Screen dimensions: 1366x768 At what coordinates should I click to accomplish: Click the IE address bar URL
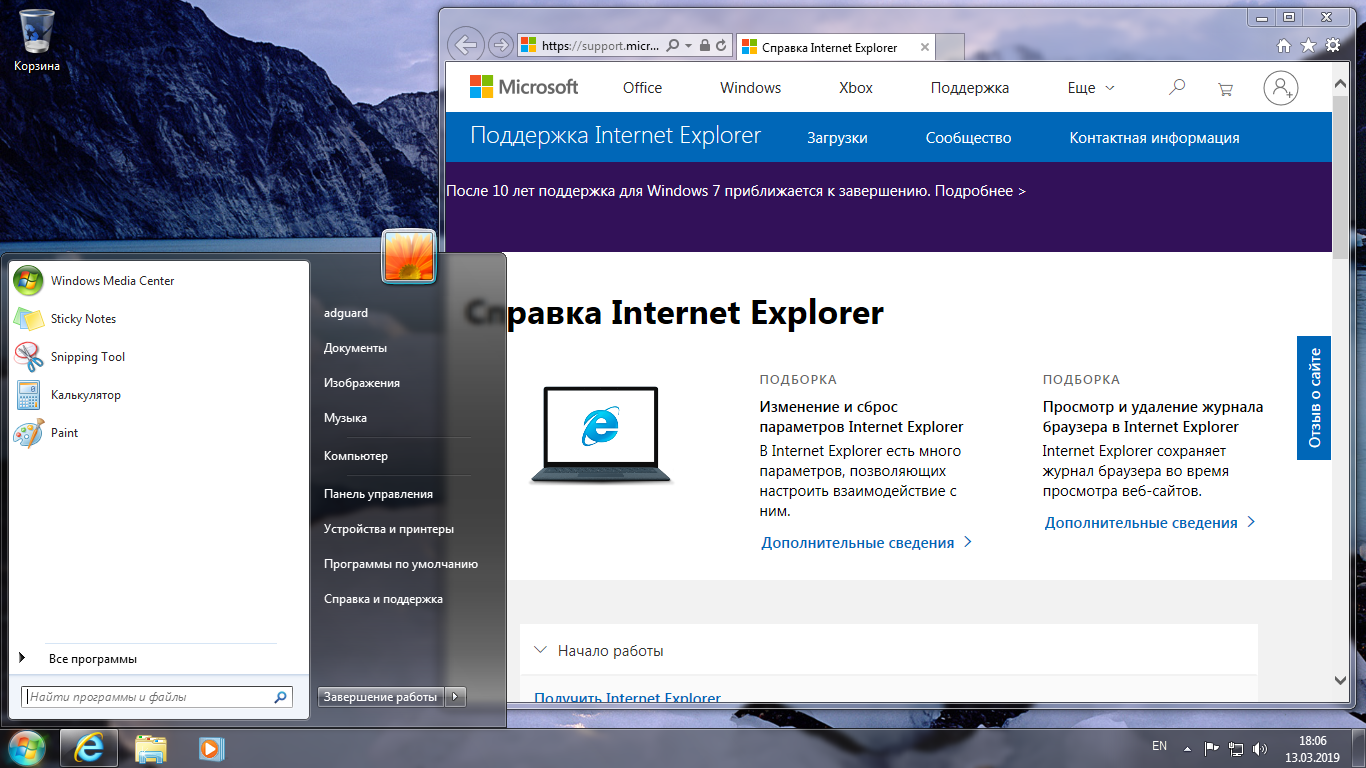pos(602,45)
